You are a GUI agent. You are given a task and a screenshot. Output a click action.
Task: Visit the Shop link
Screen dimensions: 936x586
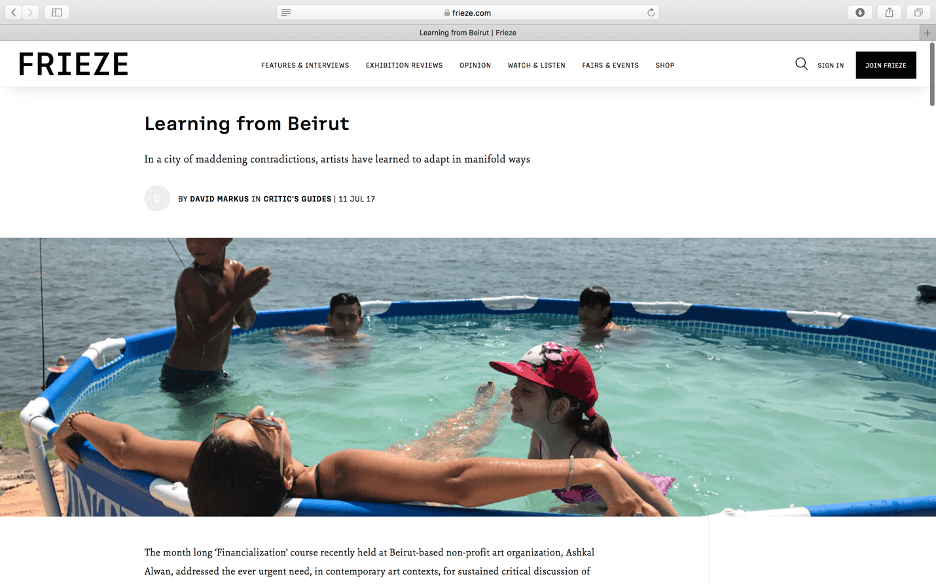[665, 66]
